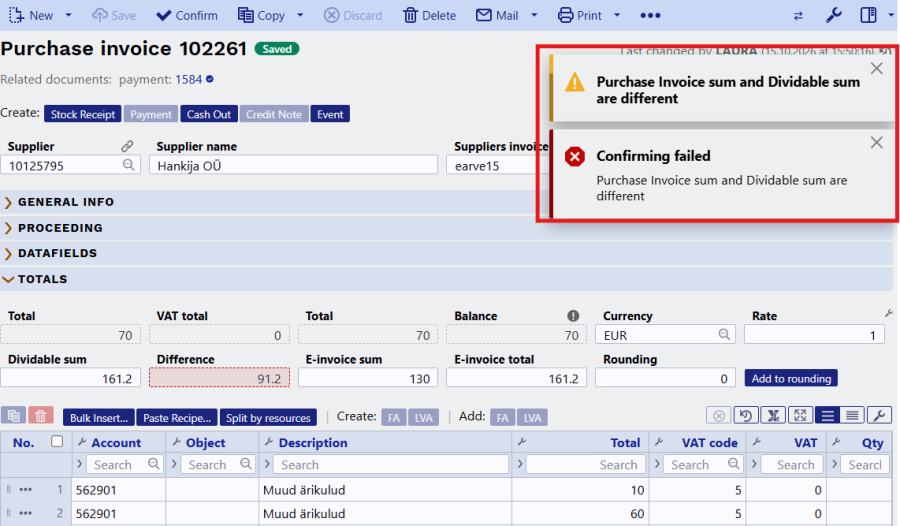Viewport: 900px width, 526px height.
Task: Confirm the purchase invoice
Action: point(187,16)
